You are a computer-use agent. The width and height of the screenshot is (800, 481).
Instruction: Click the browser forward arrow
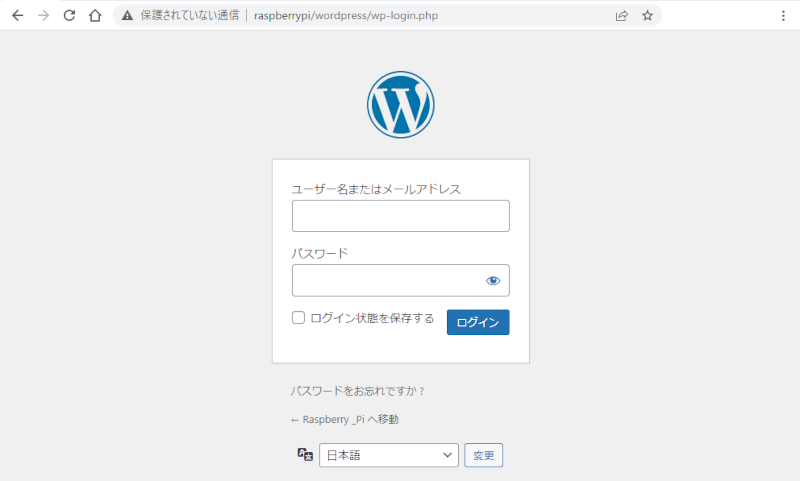pos(43,16)
